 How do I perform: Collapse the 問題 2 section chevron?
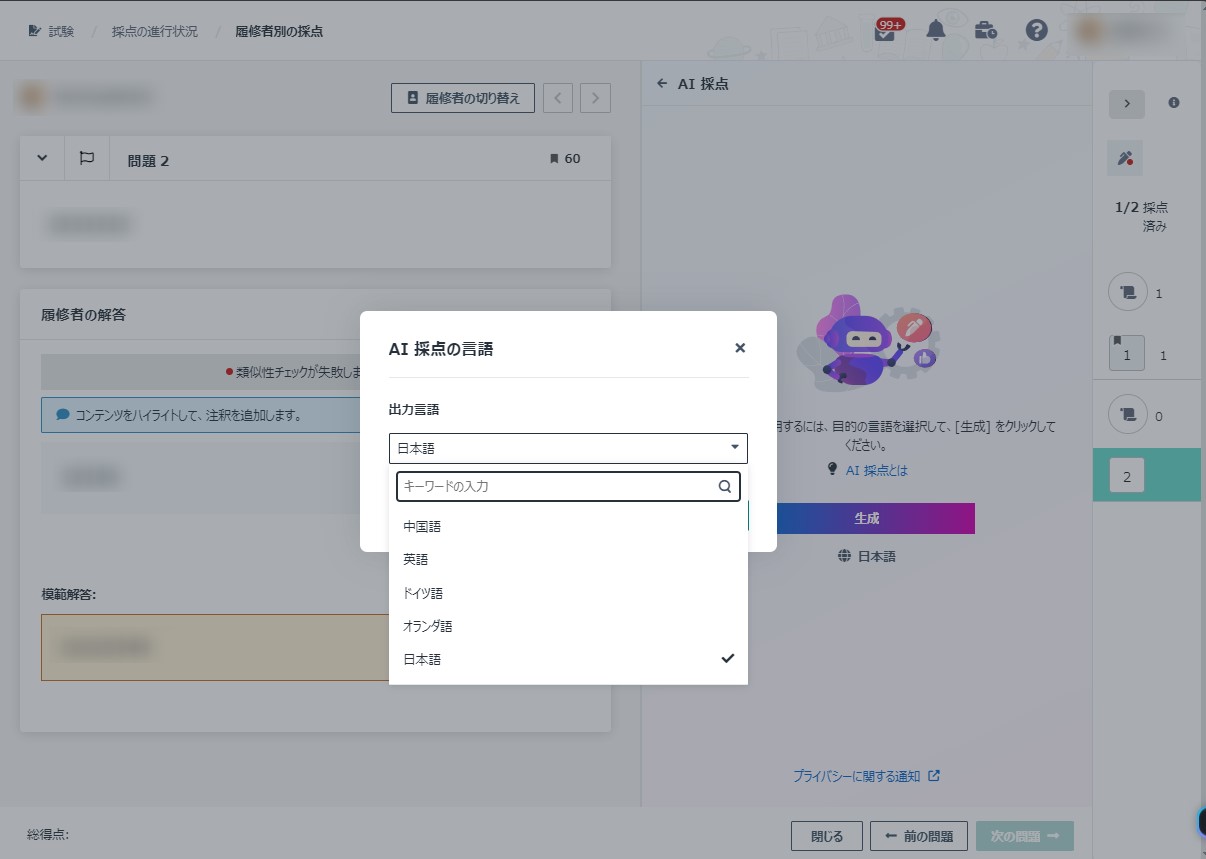point(42,158)
